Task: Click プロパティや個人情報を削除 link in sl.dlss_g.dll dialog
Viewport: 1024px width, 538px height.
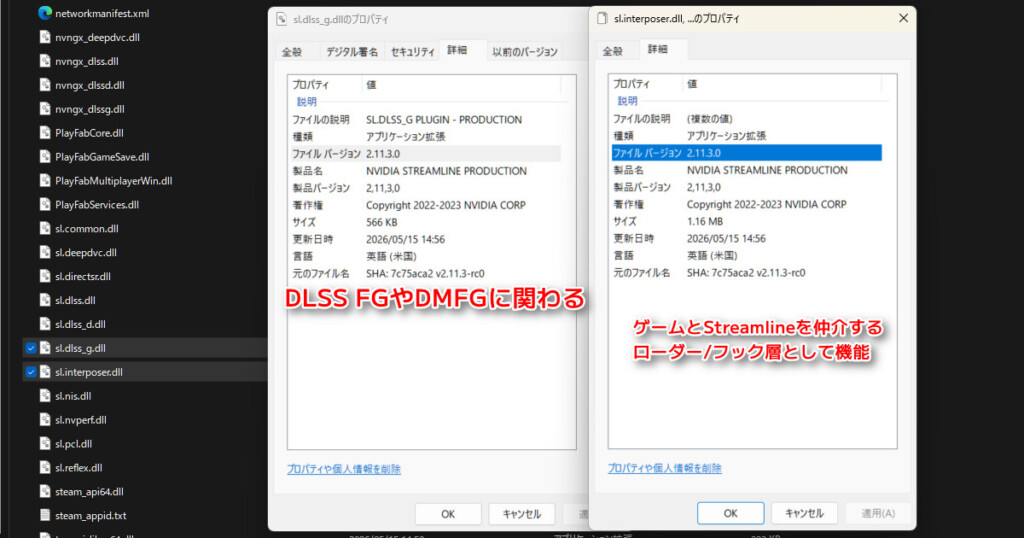Action: tap(344, 469)
